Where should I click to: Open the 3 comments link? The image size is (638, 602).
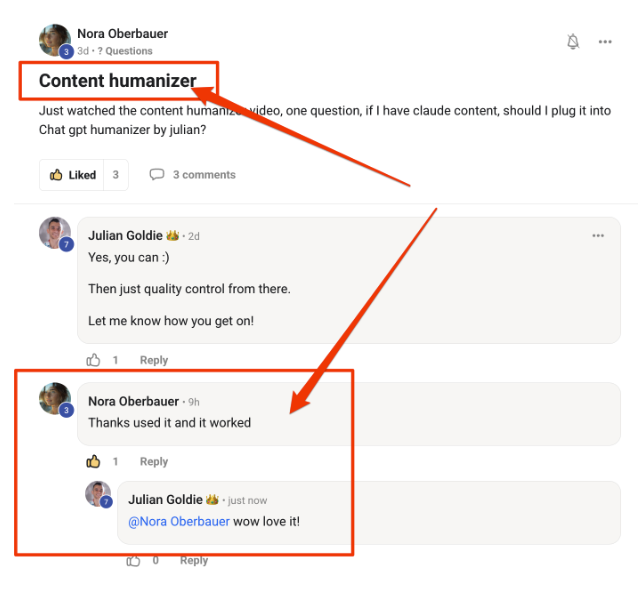click(204, 175)
